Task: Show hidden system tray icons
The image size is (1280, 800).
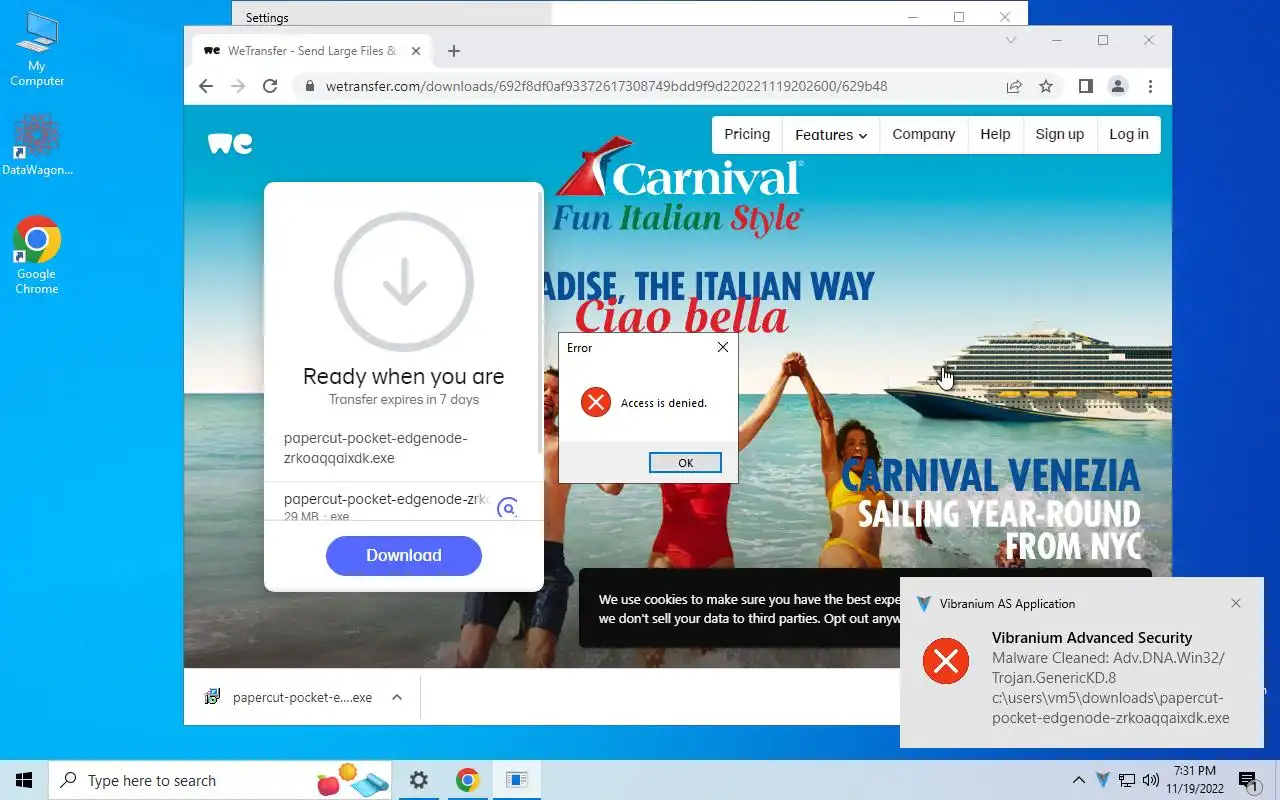Action: 1078,780
